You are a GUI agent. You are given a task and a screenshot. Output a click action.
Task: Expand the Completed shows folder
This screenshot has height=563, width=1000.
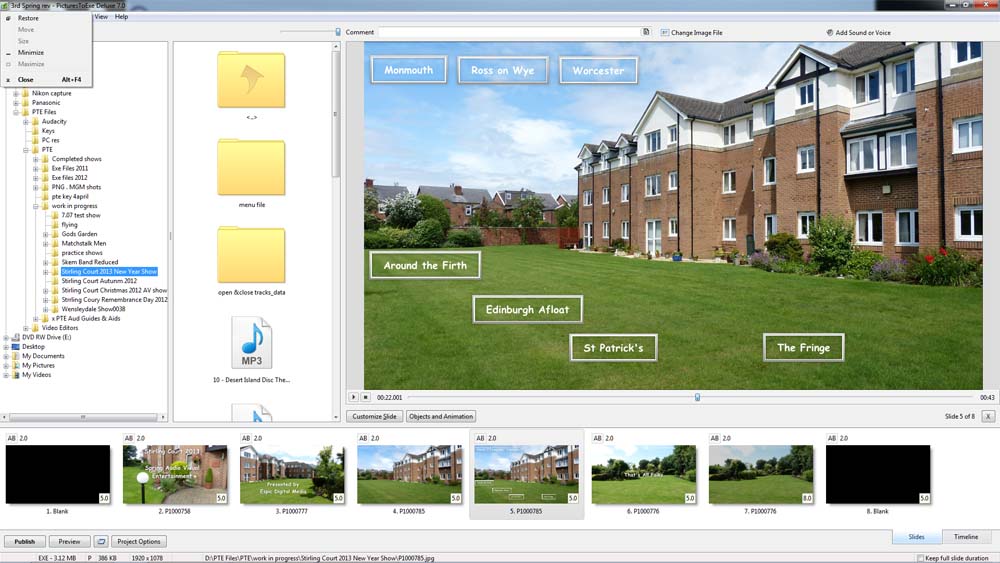coord(36,159)
